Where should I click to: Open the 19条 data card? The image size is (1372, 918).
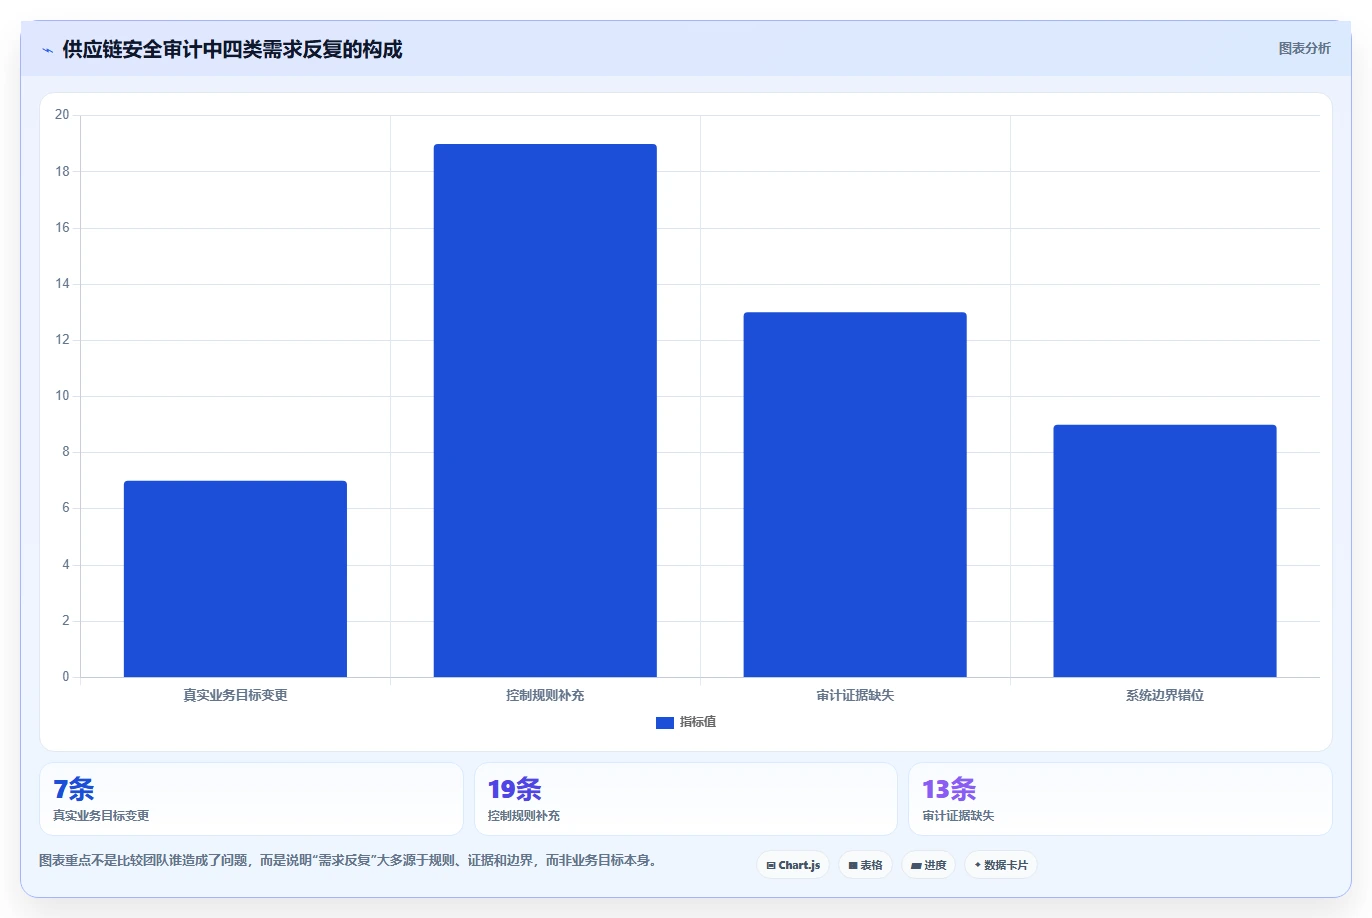click(685, 799)
